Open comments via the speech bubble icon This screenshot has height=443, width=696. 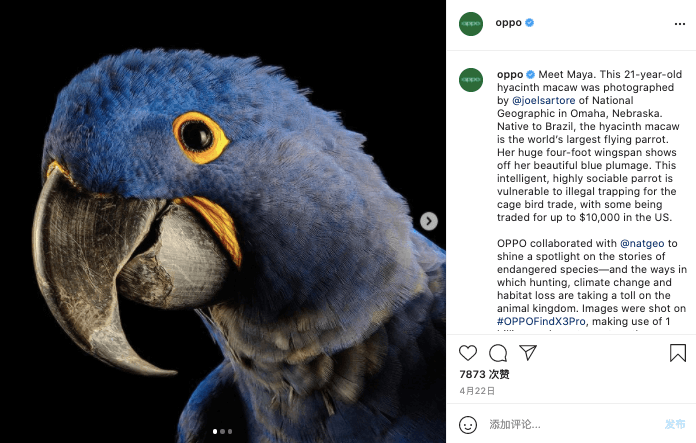point(498,353)
